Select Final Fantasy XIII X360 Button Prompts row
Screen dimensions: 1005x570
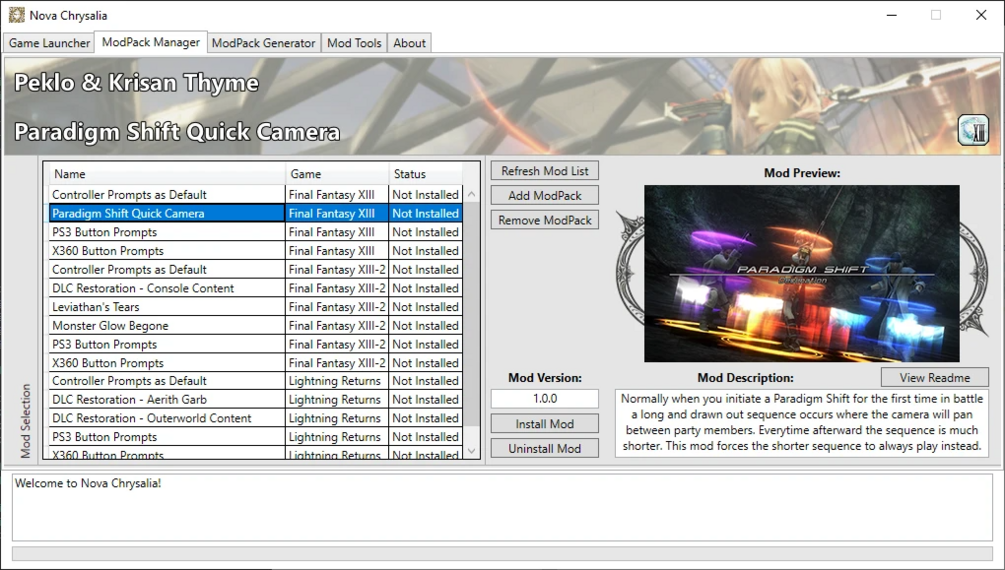pyautogui.click(x=256, y=250)
